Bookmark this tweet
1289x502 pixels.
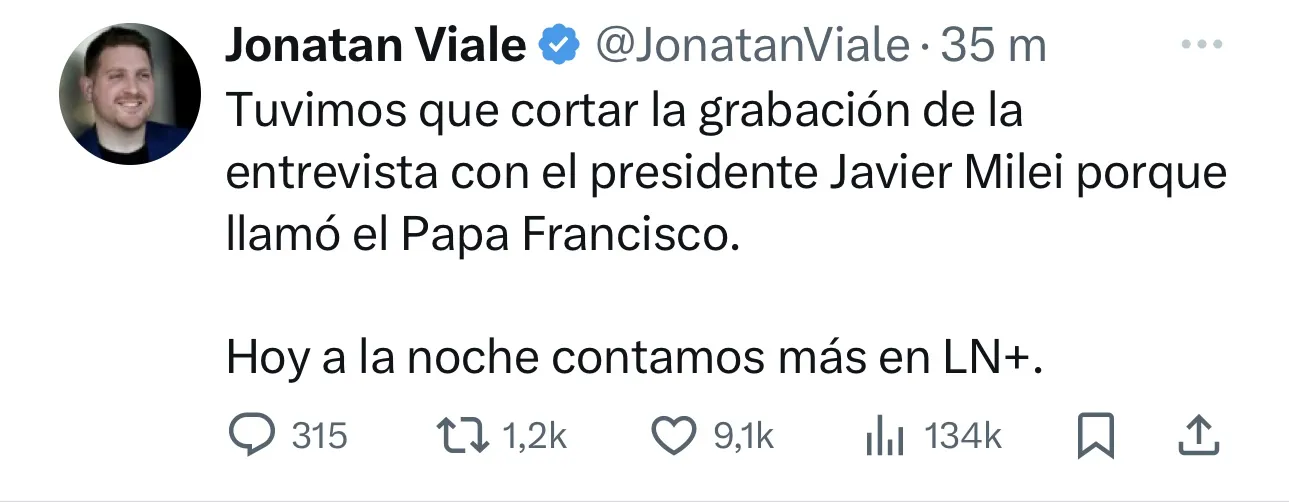1094,436
